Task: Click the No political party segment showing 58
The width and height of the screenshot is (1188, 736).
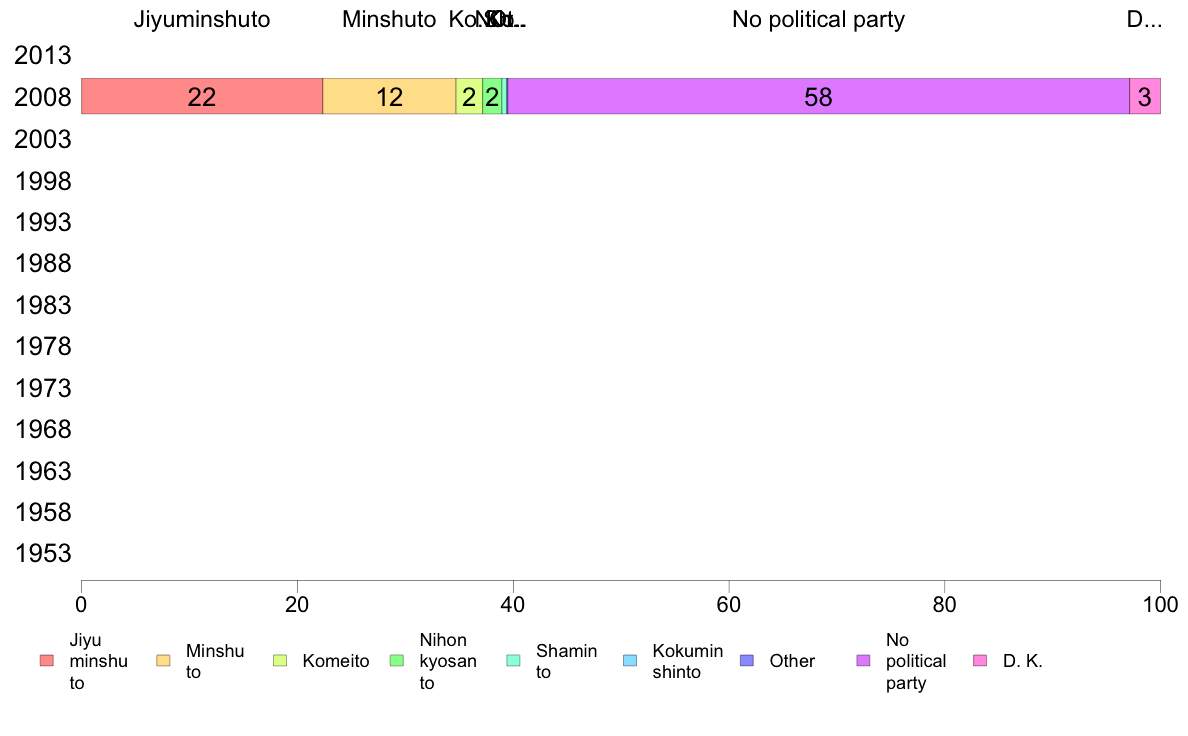Action: (818, 96)
